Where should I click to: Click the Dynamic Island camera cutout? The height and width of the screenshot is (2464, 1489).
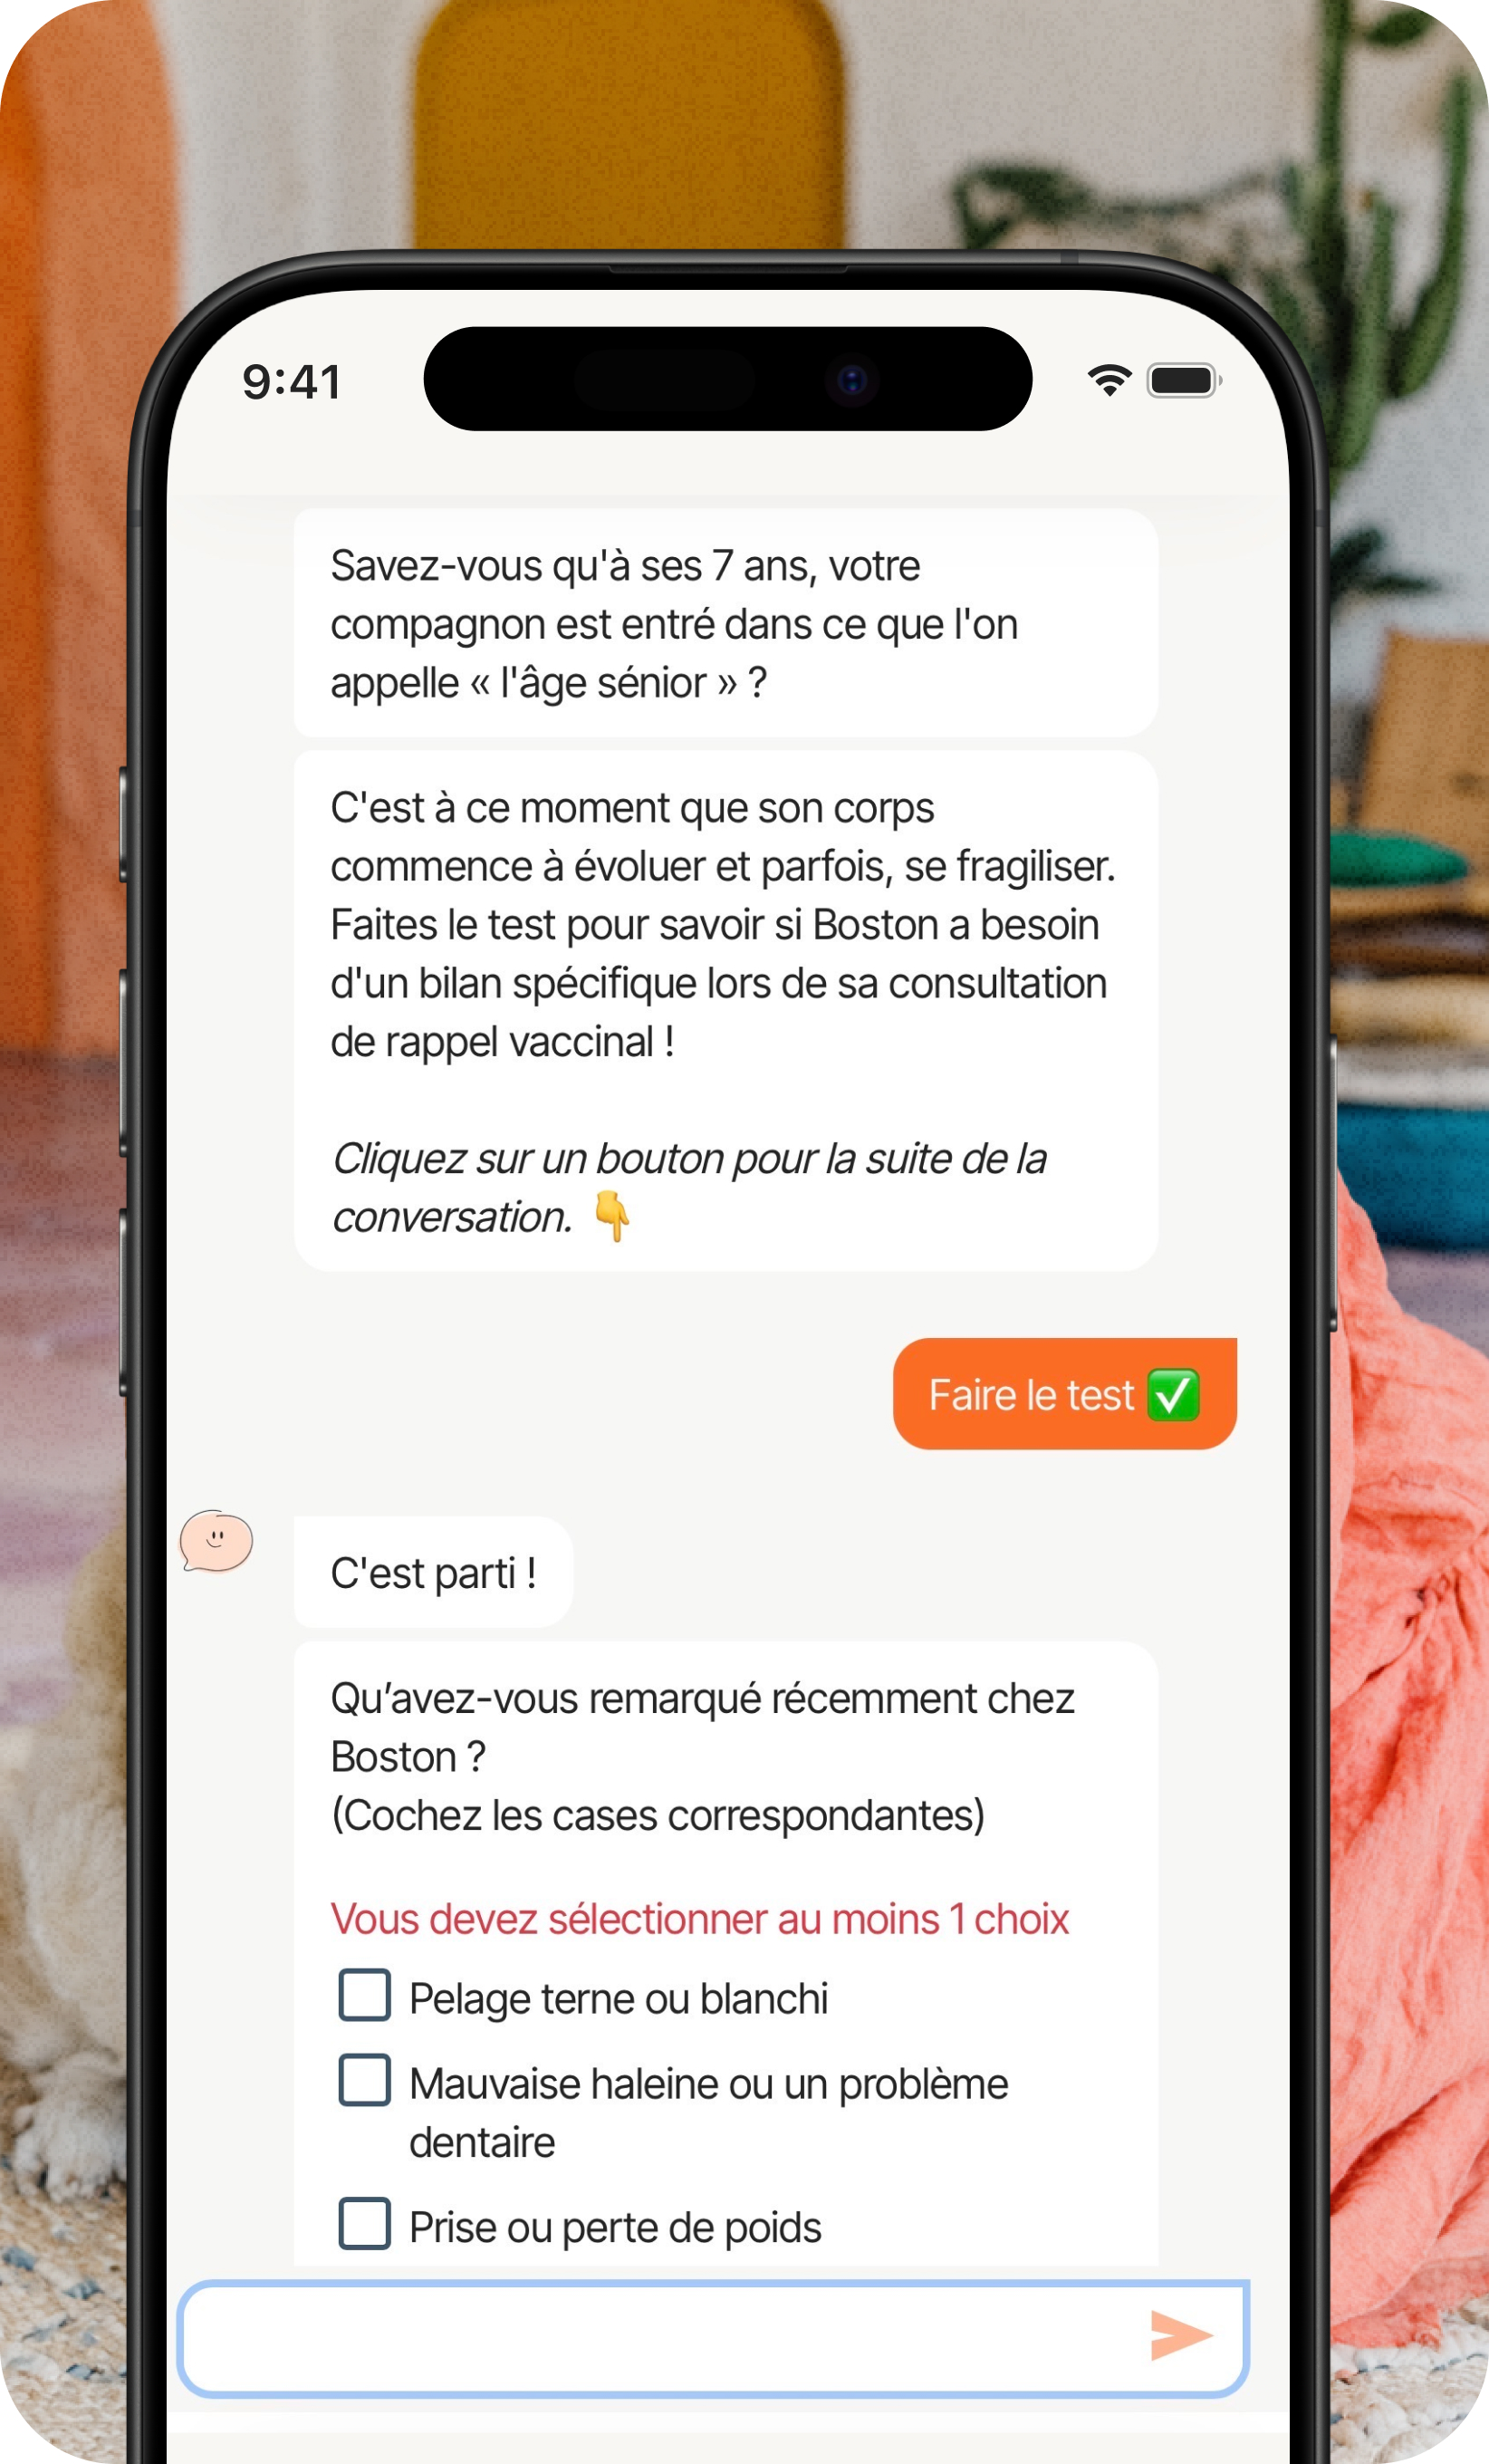728,379
